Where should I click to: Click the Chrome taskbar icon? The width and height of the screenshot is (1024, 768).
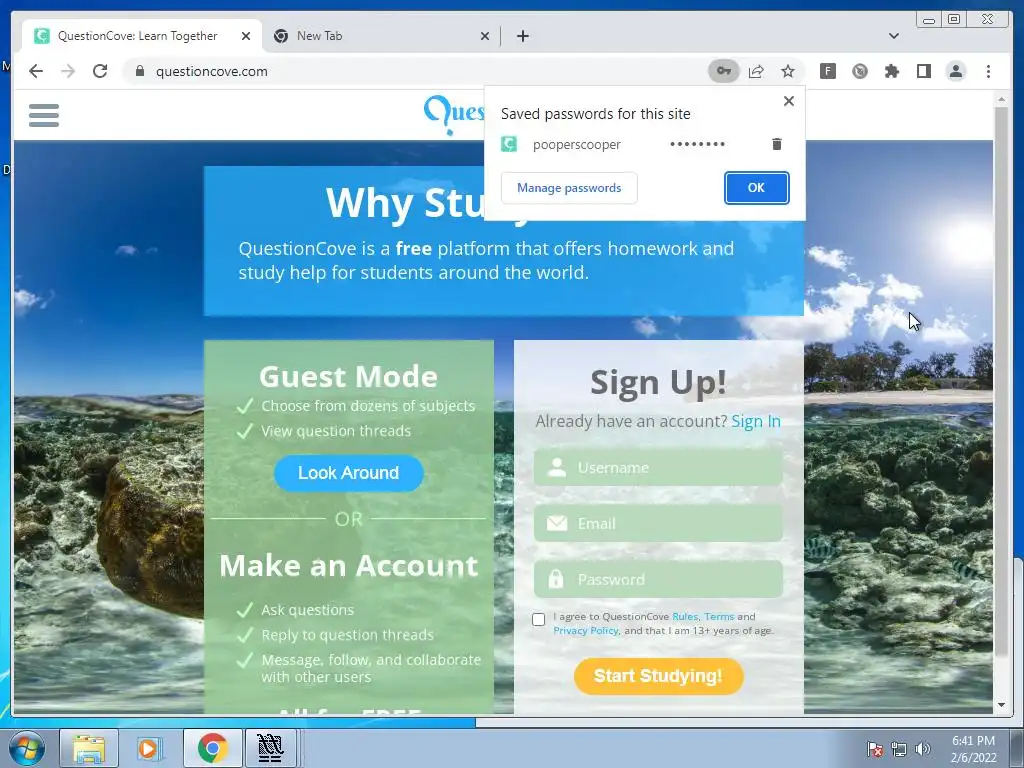212,748
